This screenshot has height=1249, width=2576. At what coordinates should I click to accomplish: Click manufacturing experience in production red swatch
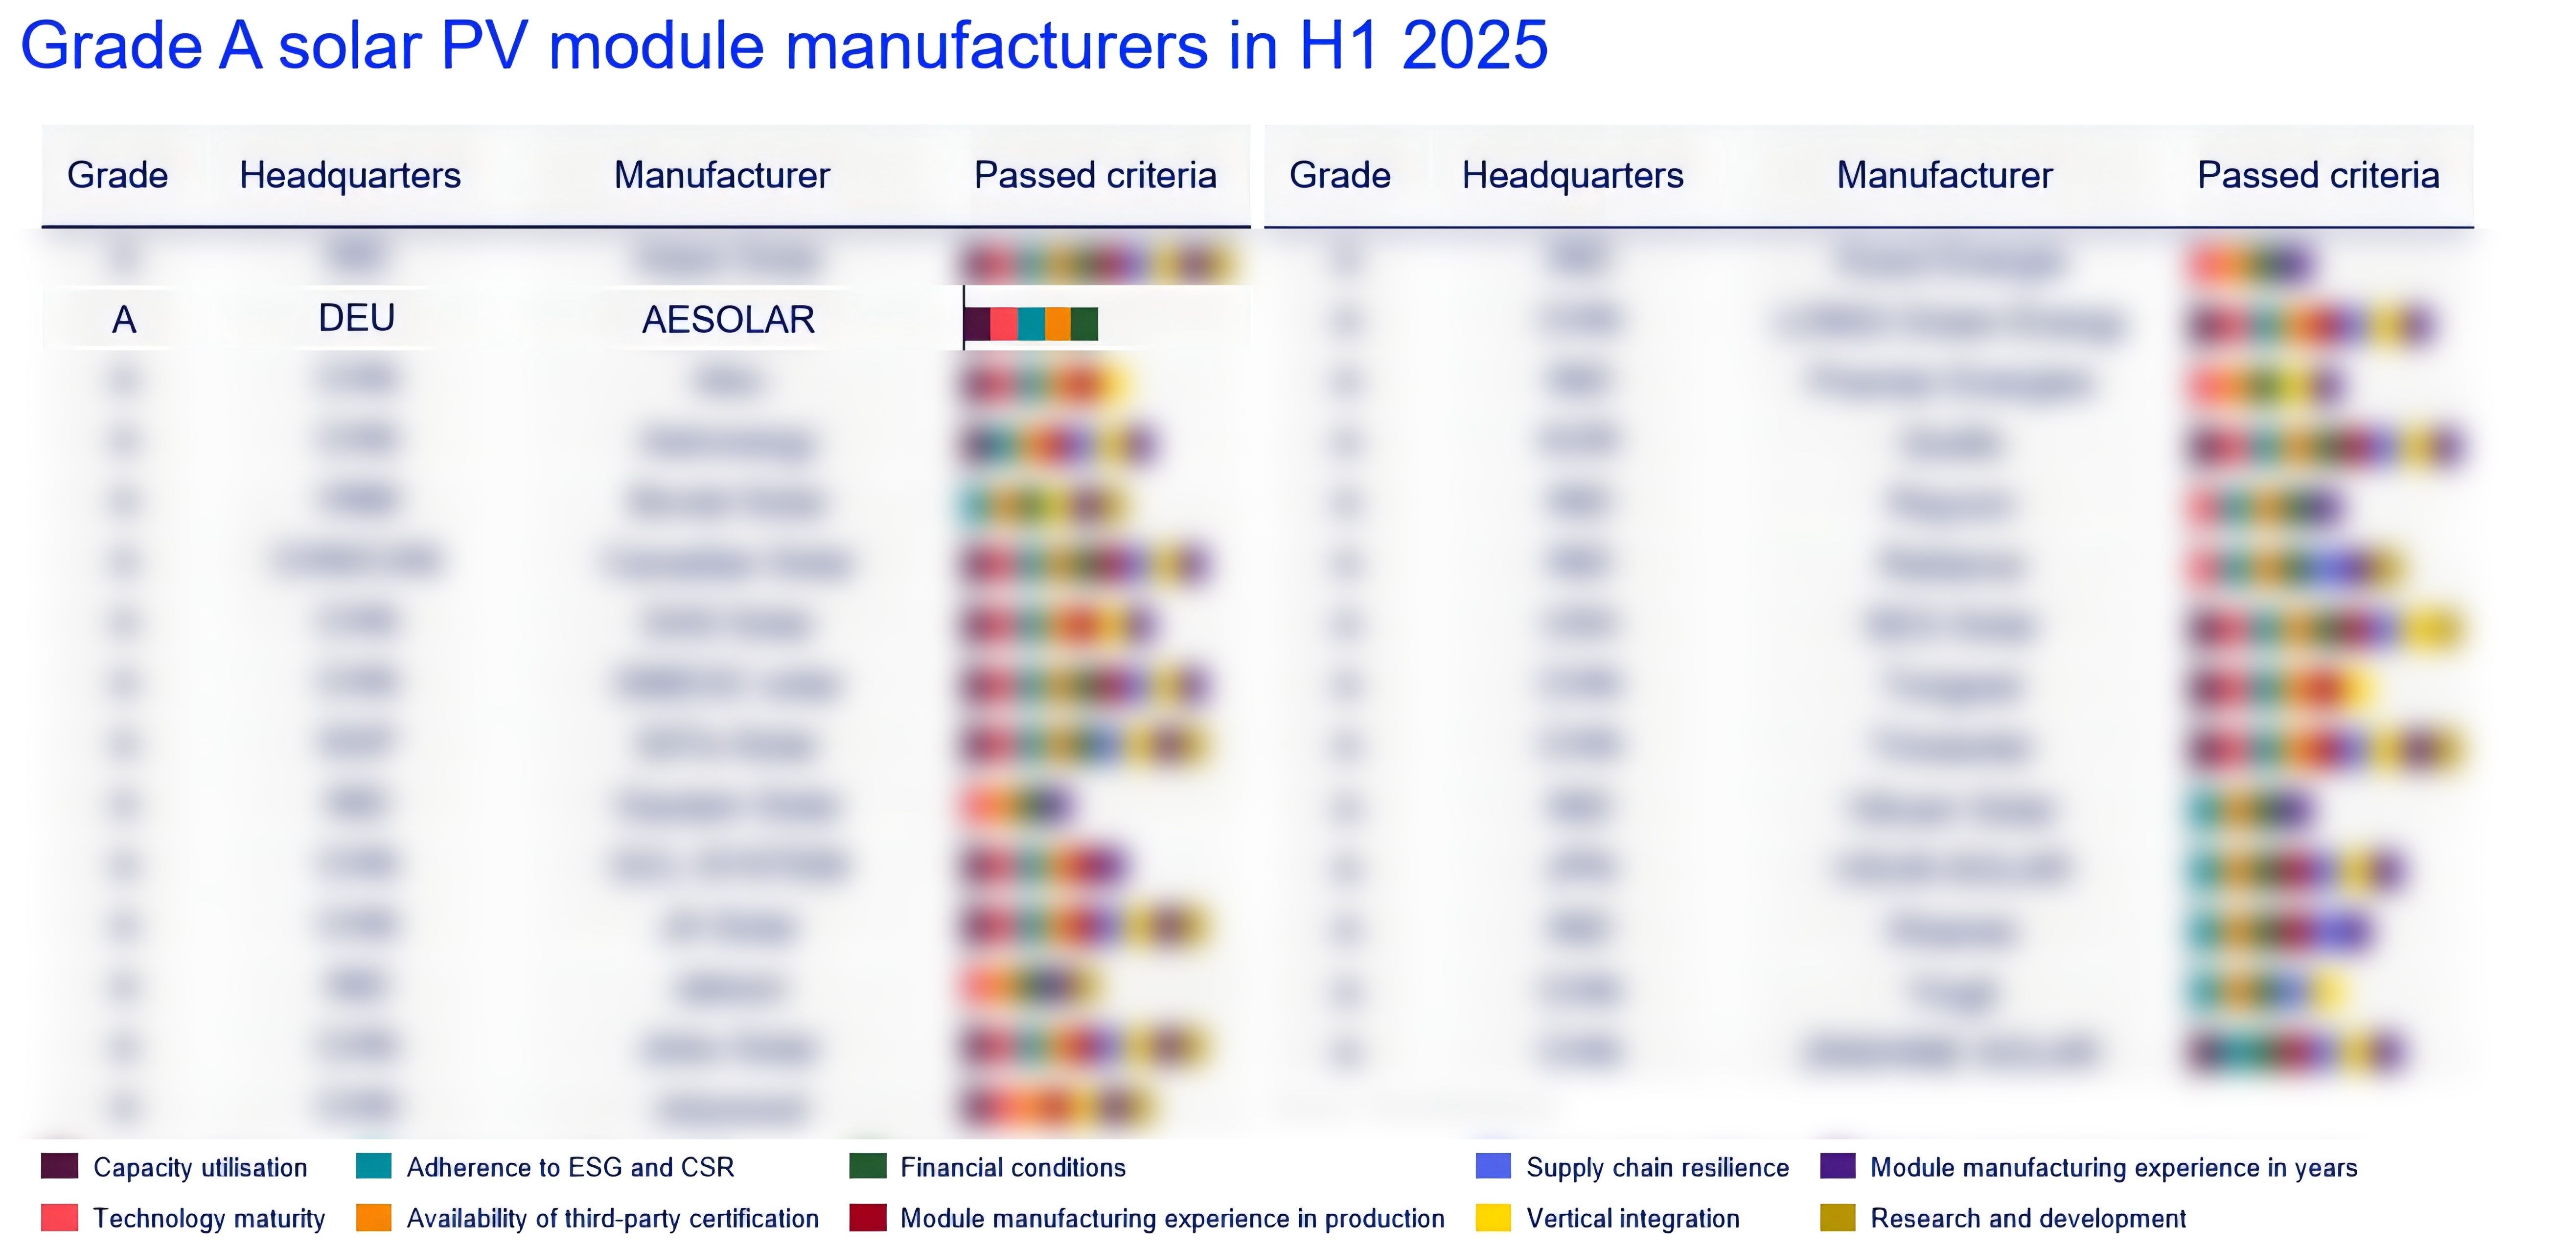(867, 1217)
